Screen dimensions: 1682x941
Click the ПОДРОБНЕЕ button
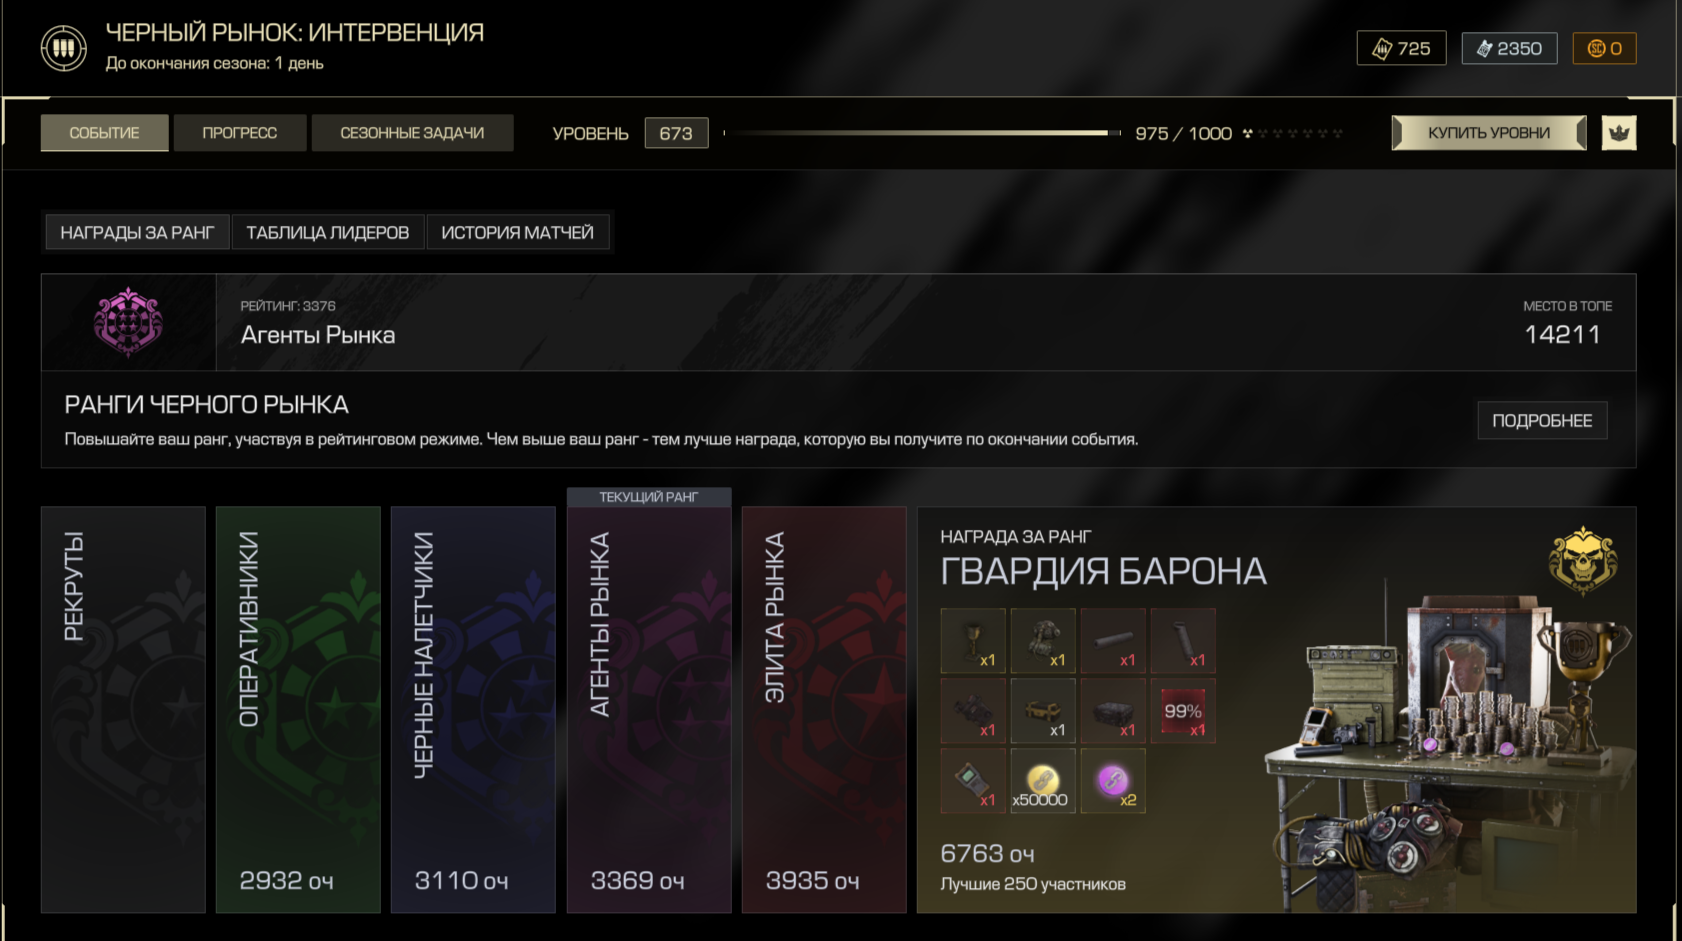1542,420
